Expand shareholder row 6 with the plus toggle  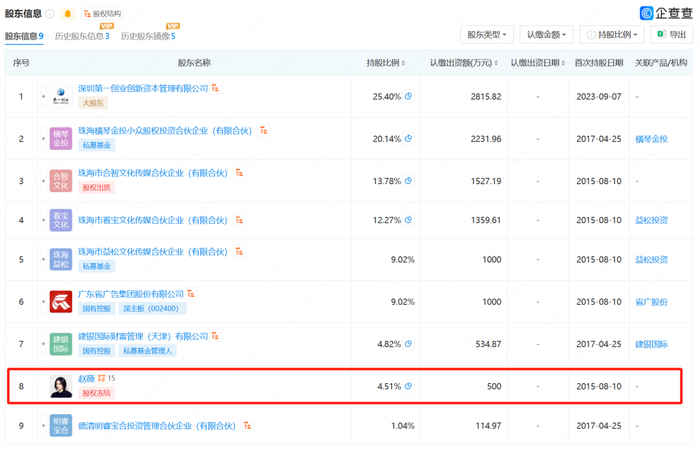click(43, 301)
